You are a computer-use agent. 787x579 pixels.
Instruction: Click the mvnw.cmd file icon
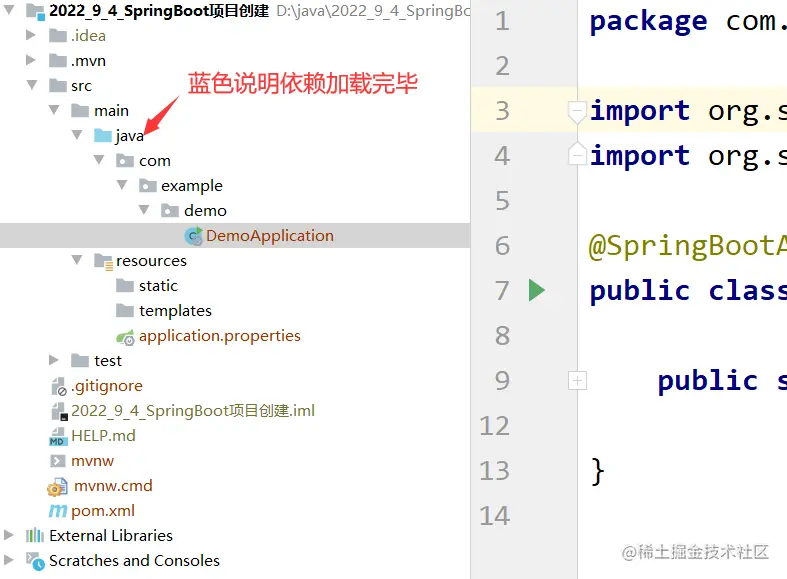point(57,486)
